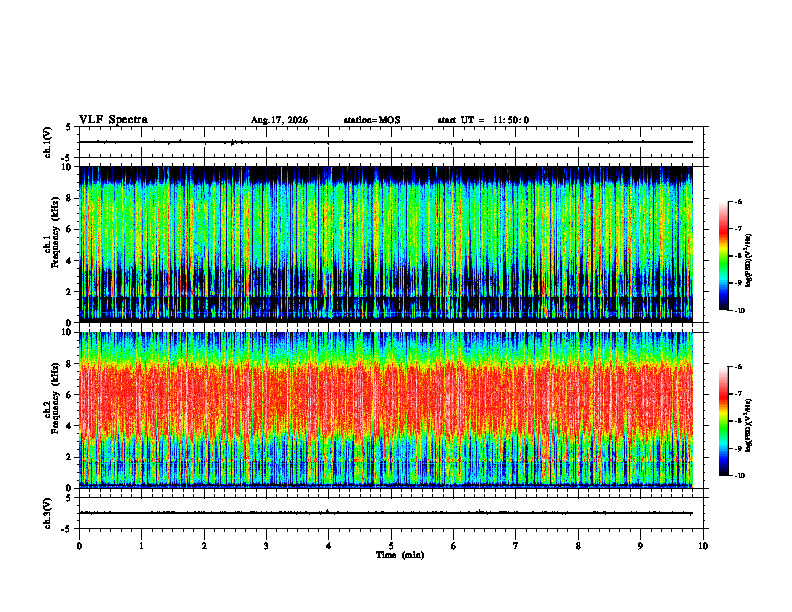Click the ch.2 spectrogram color scale bar

tap(723, 421)
